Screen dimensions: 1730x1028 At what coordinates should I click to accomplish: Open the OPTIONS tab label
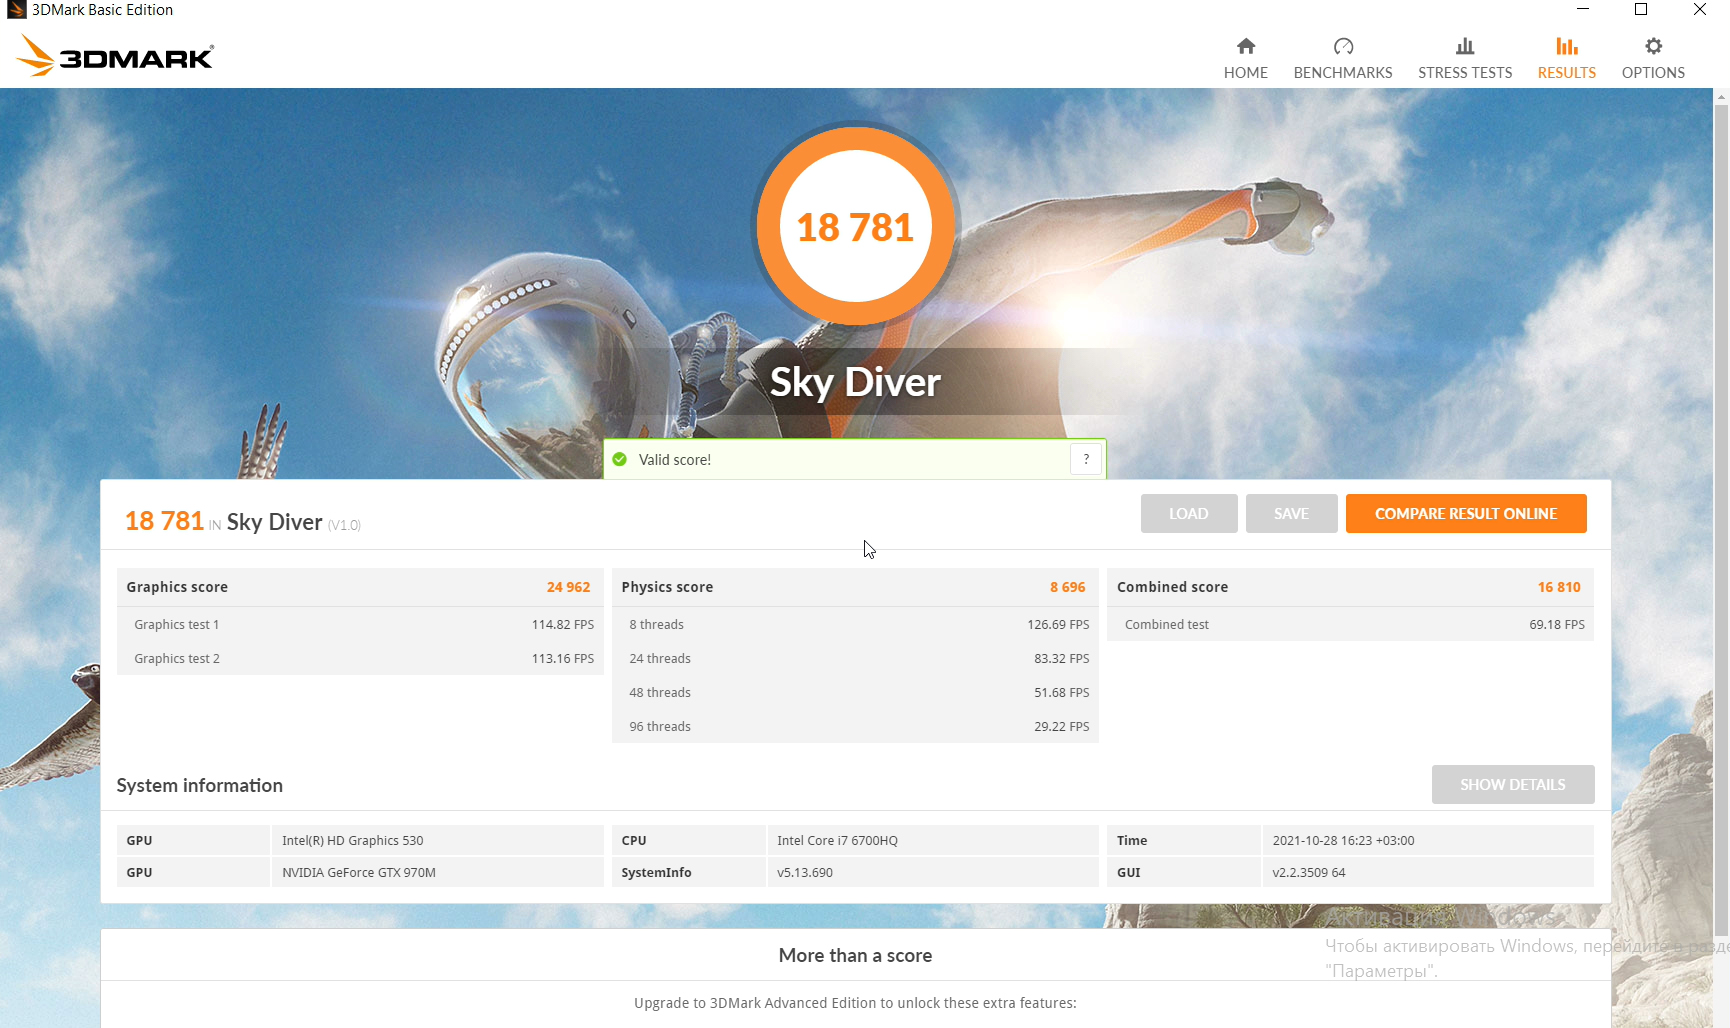1653,73
